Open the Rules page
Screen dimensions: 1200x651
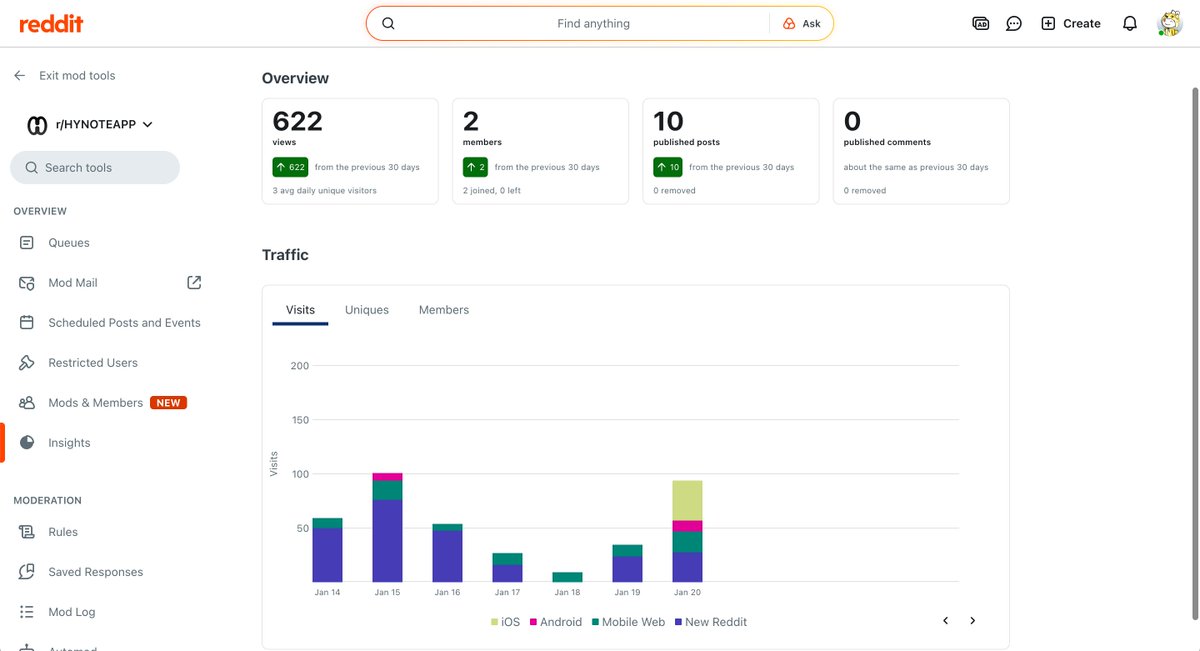[63, 532]
